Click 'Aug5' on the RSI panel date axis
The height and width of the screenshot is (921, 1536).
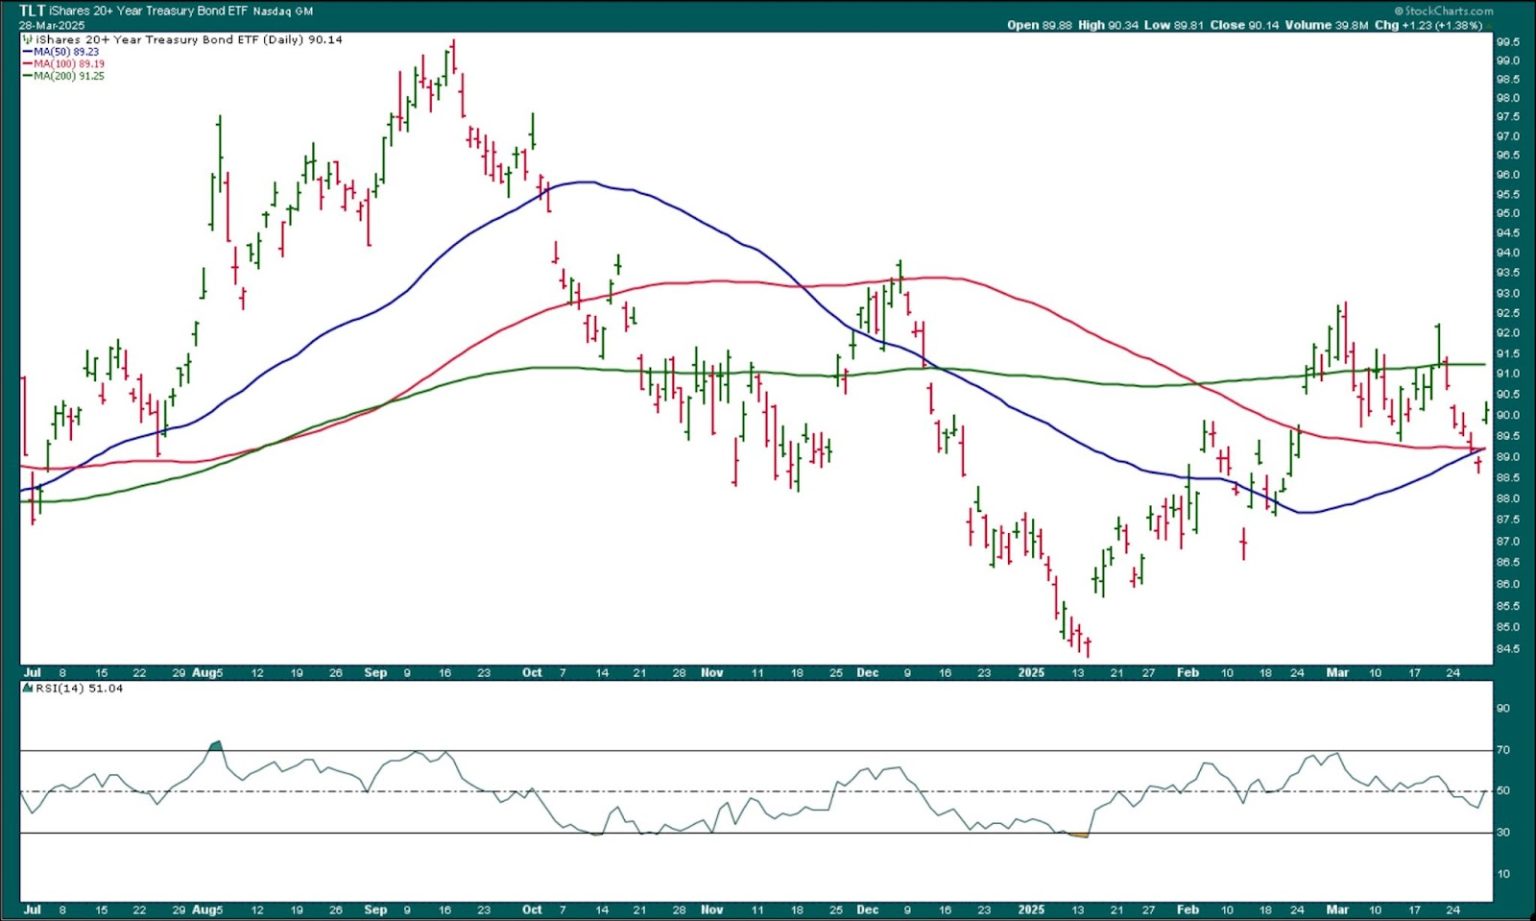207,910
